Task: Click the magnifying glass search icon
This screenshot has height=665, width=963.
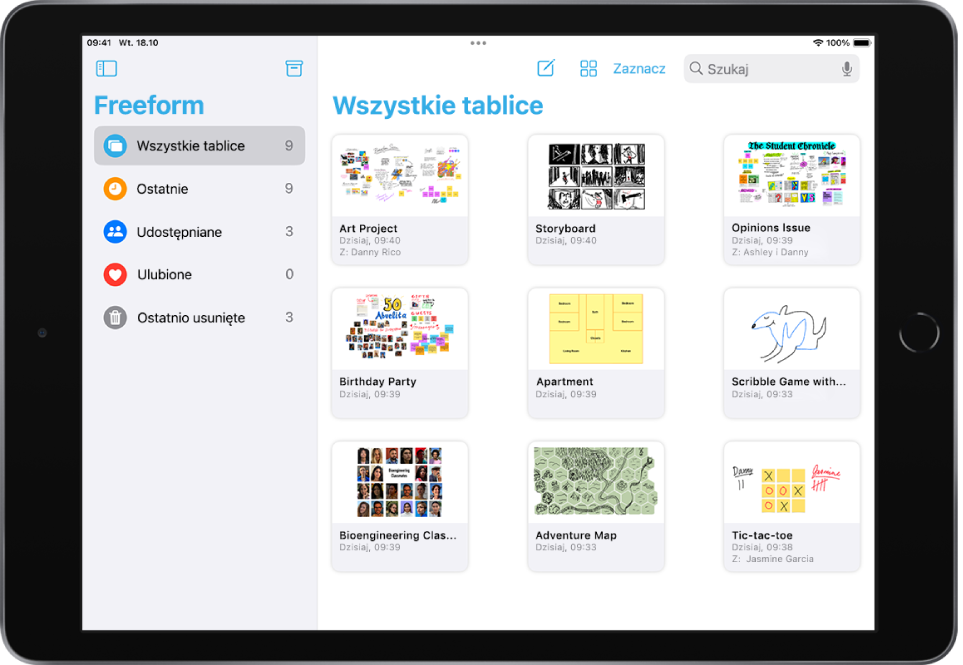Action: coord(696,68)
